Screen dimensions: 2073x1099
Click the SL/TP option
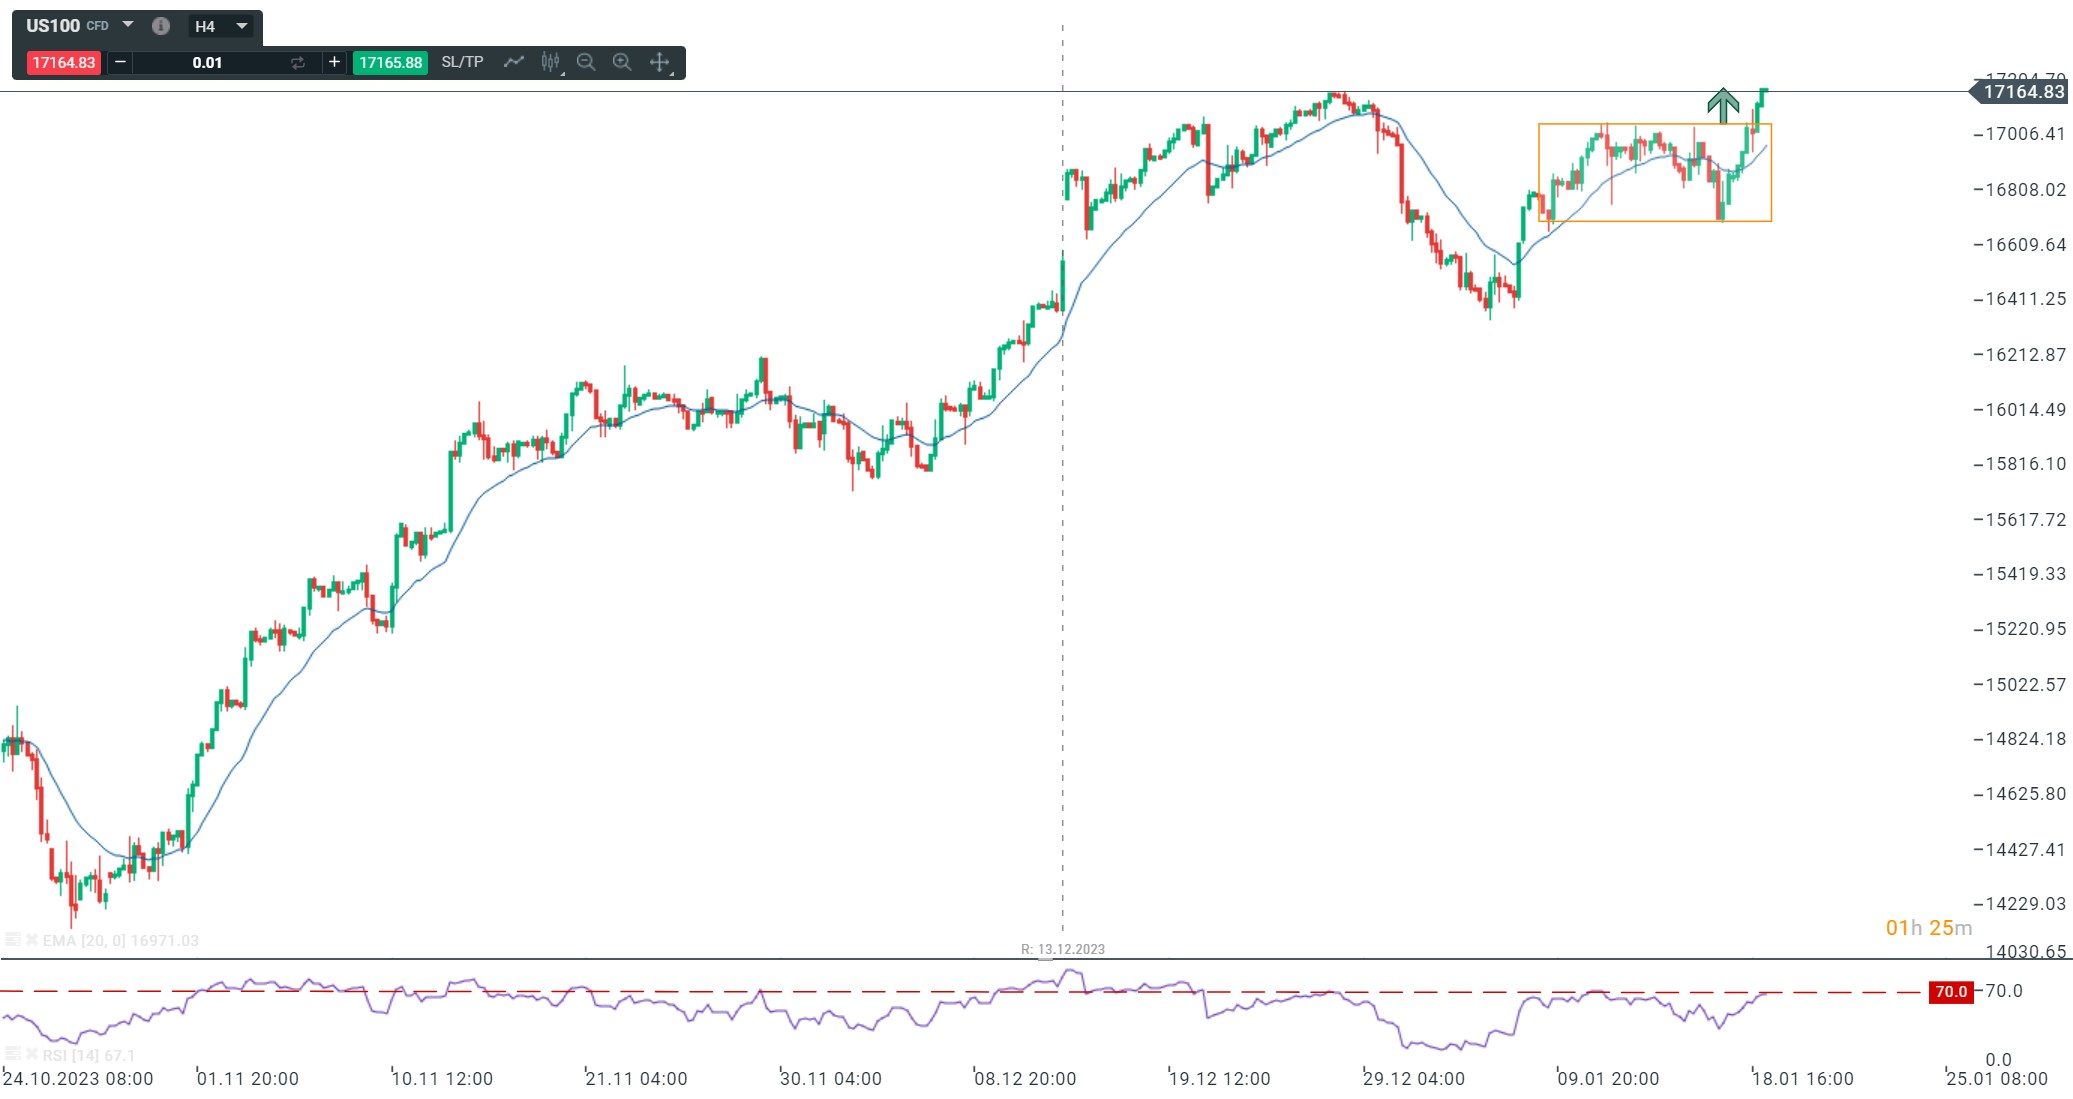463,62
